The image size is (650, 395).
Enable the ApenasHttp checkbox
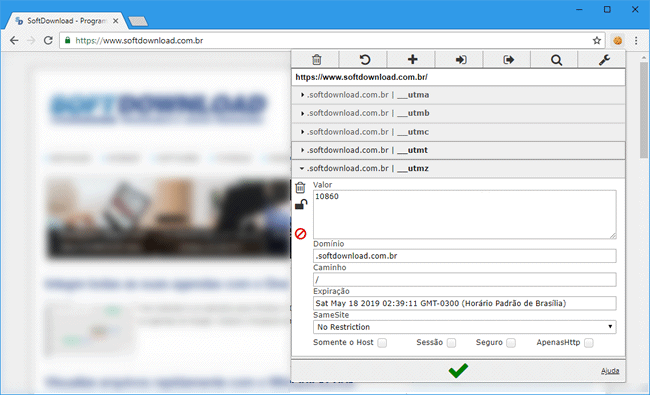pos(589,343)
